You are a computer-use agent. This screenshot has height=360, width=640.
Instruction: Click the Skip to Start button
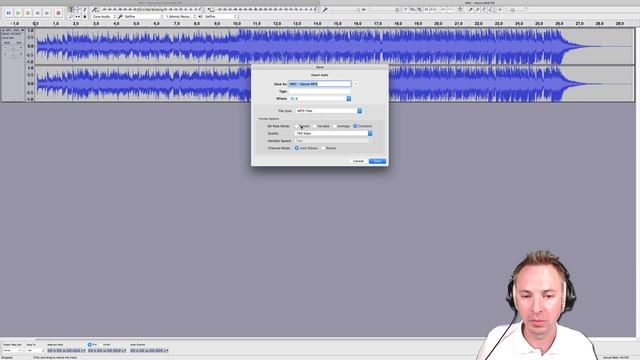[x=38, y=13]
